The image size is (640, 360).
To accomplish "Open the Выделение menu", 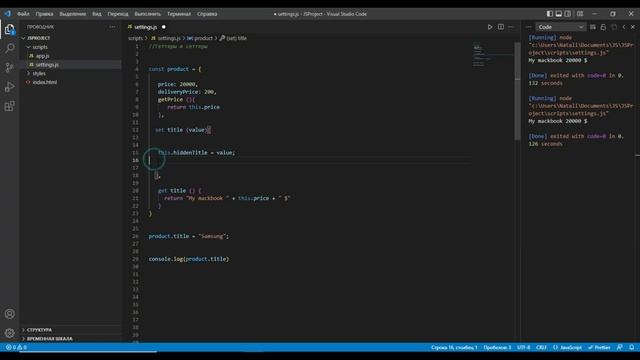I will pos(73,14).
